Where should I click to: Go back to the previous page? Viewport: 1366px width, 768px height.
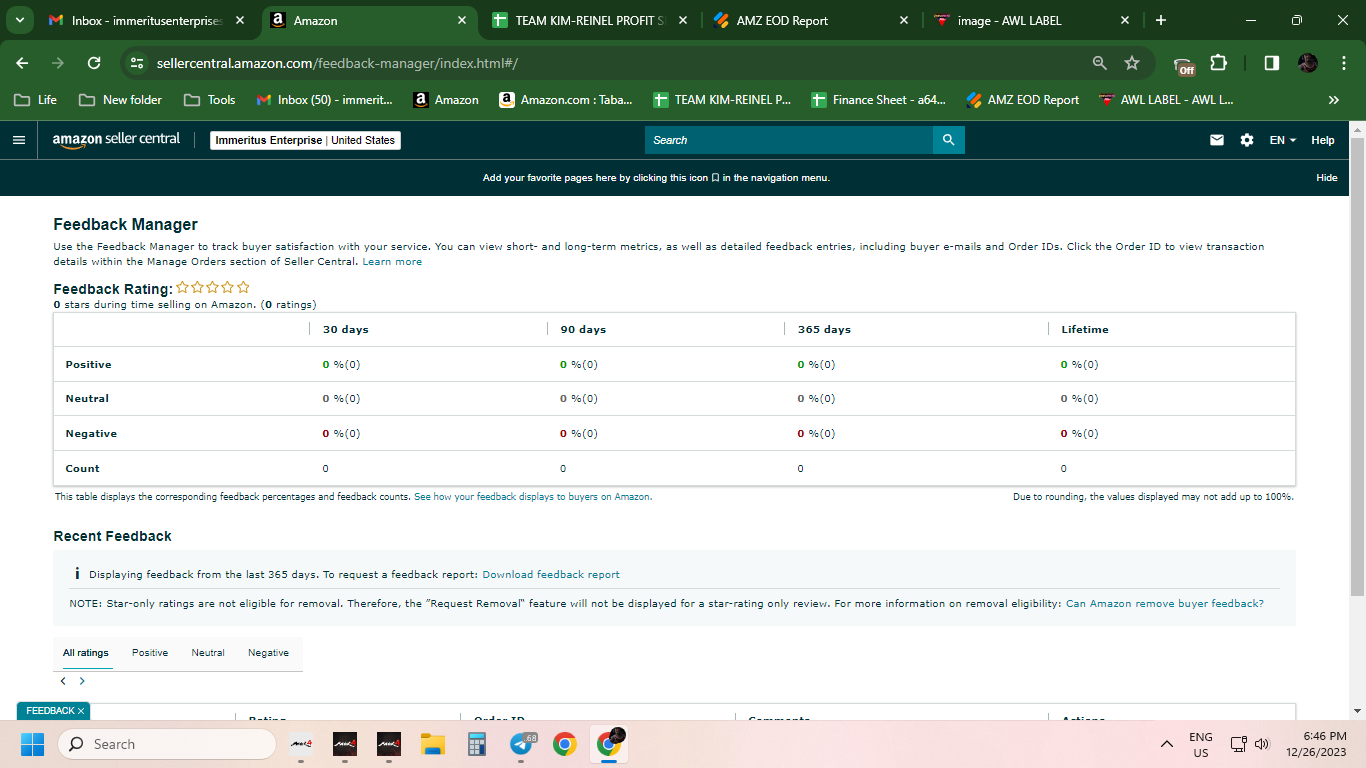coord(23,63)
